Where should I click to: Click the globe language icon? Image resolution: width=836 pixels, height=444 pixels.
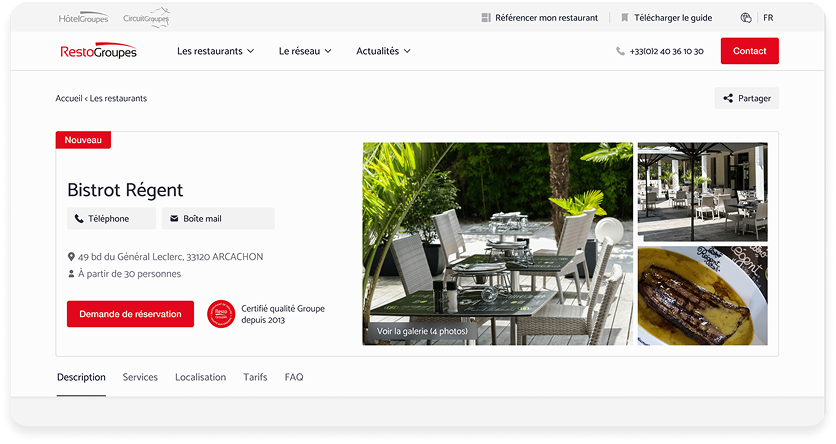(x=746, y=18)
